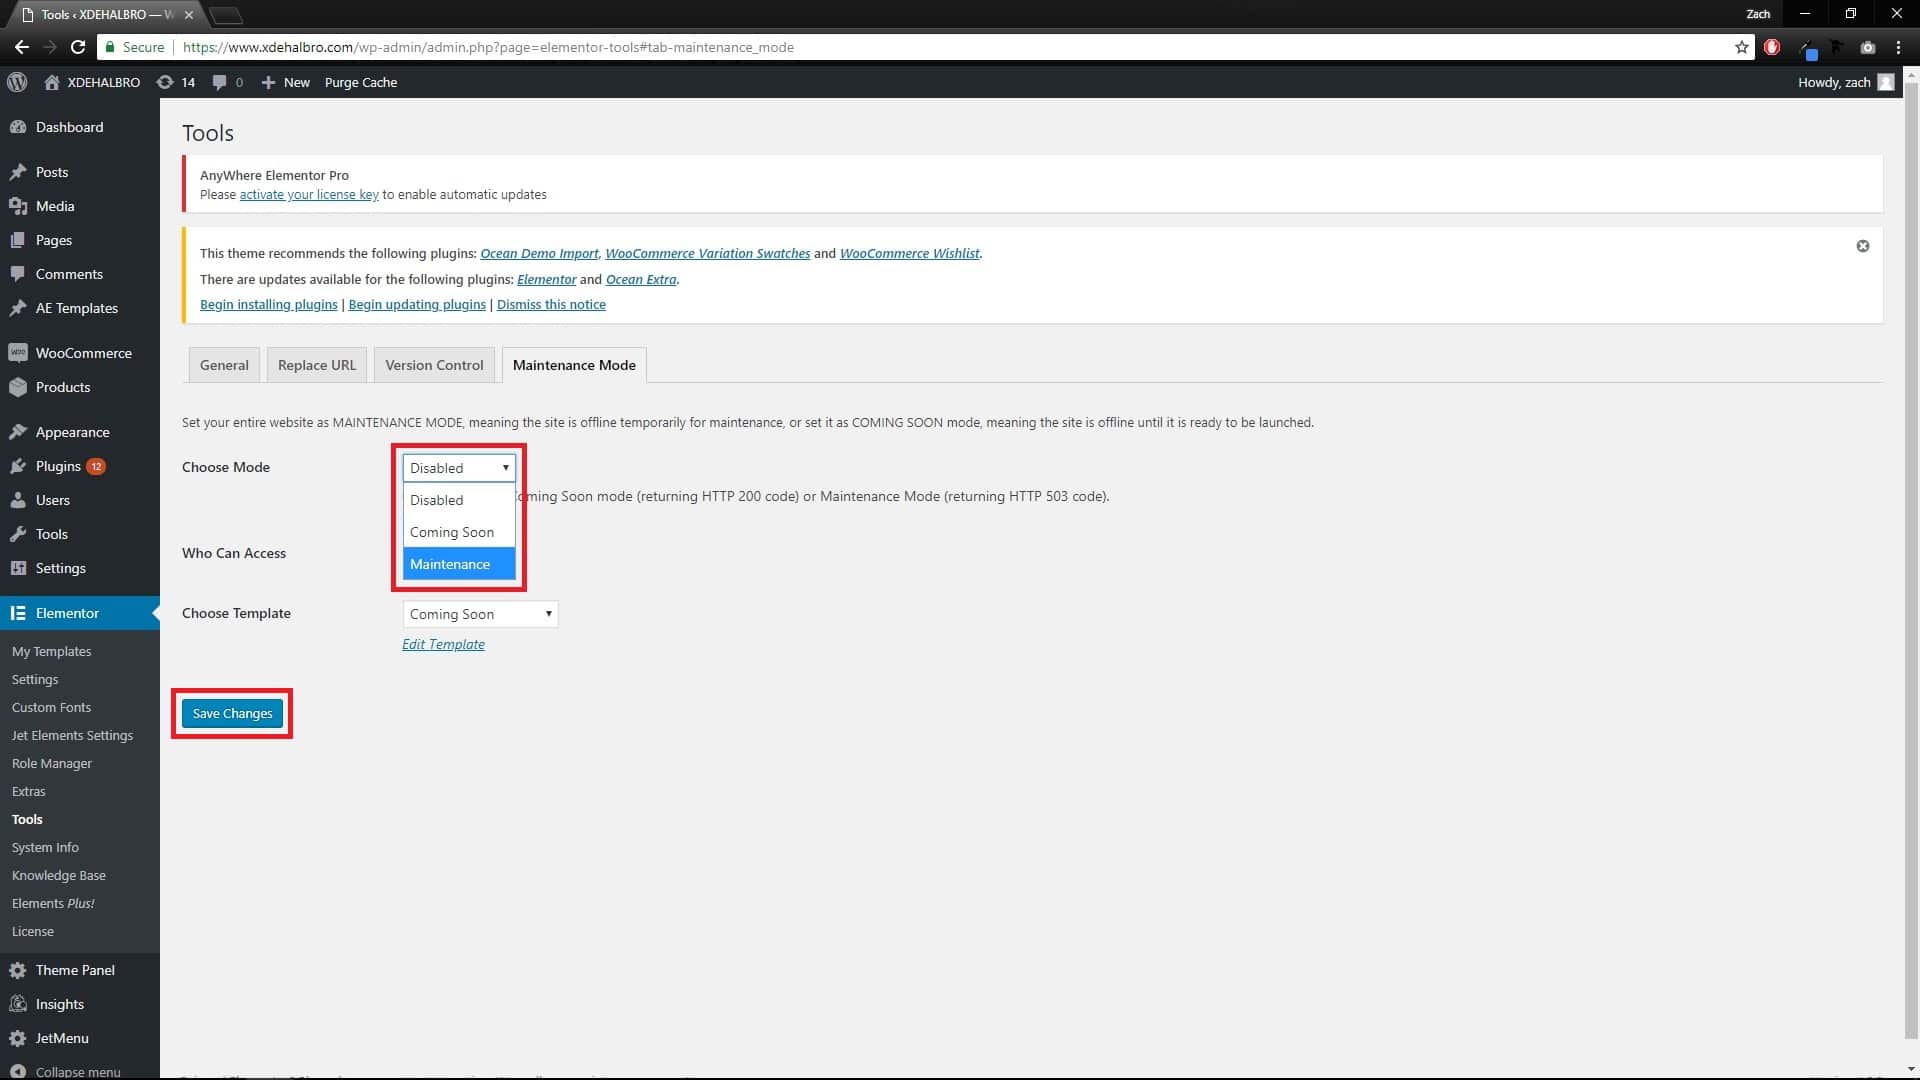Click the Edit Template link
Viewport: 1920px width, 1080px height.
(x=443, y=644)
